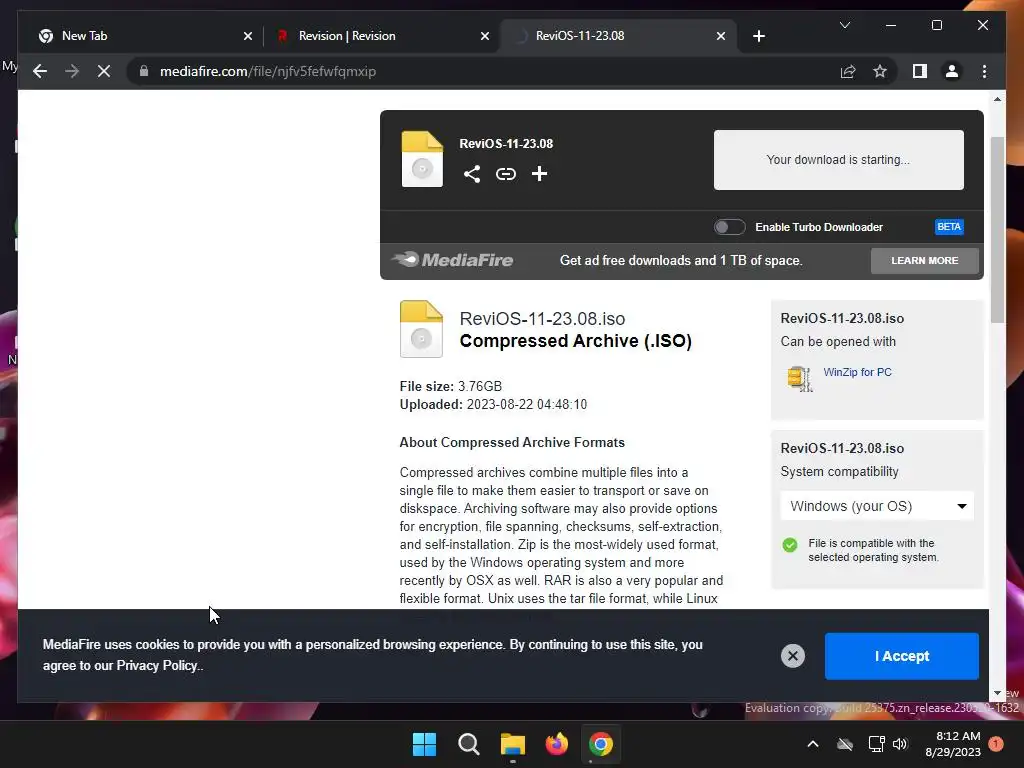Viewport: 1024px width, 768px height.
Task: Stop loading the page
Action: 104,71
